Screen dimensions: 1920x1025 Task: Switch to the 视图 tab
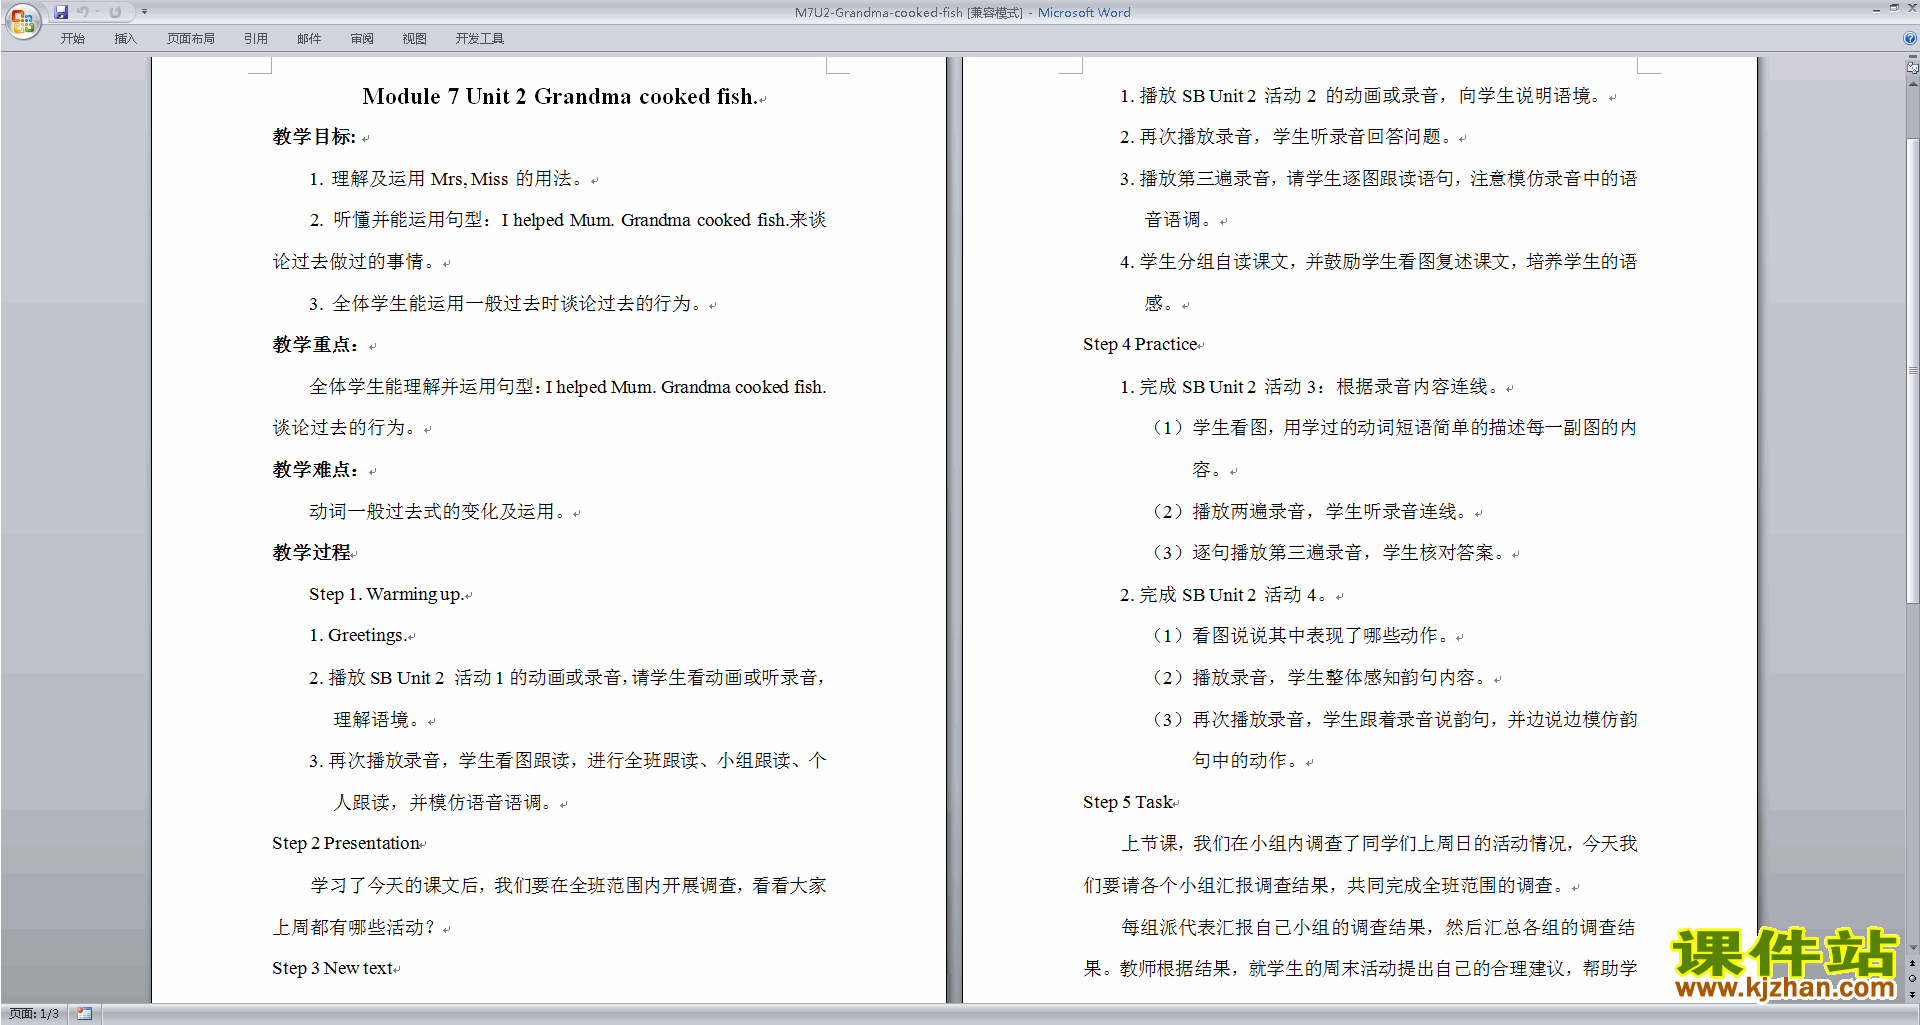pos(415,39)
